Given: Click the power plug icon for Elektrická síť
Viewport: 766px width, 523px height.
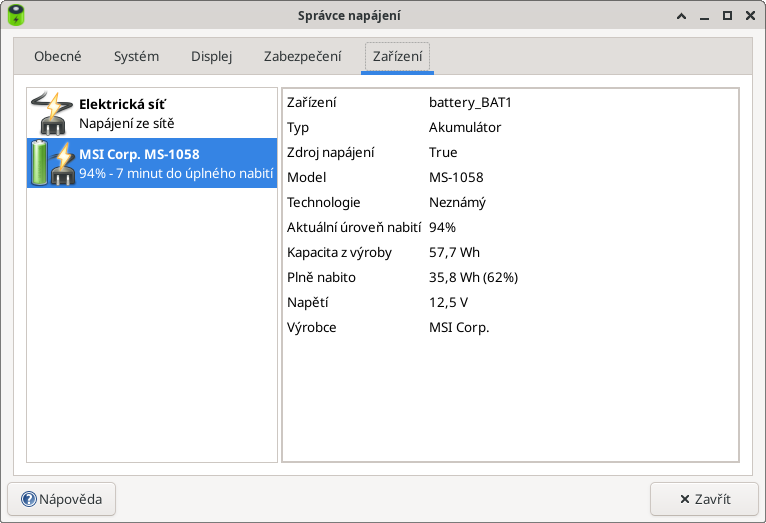Looking at the screenshot, I should (x=52, y=113).
